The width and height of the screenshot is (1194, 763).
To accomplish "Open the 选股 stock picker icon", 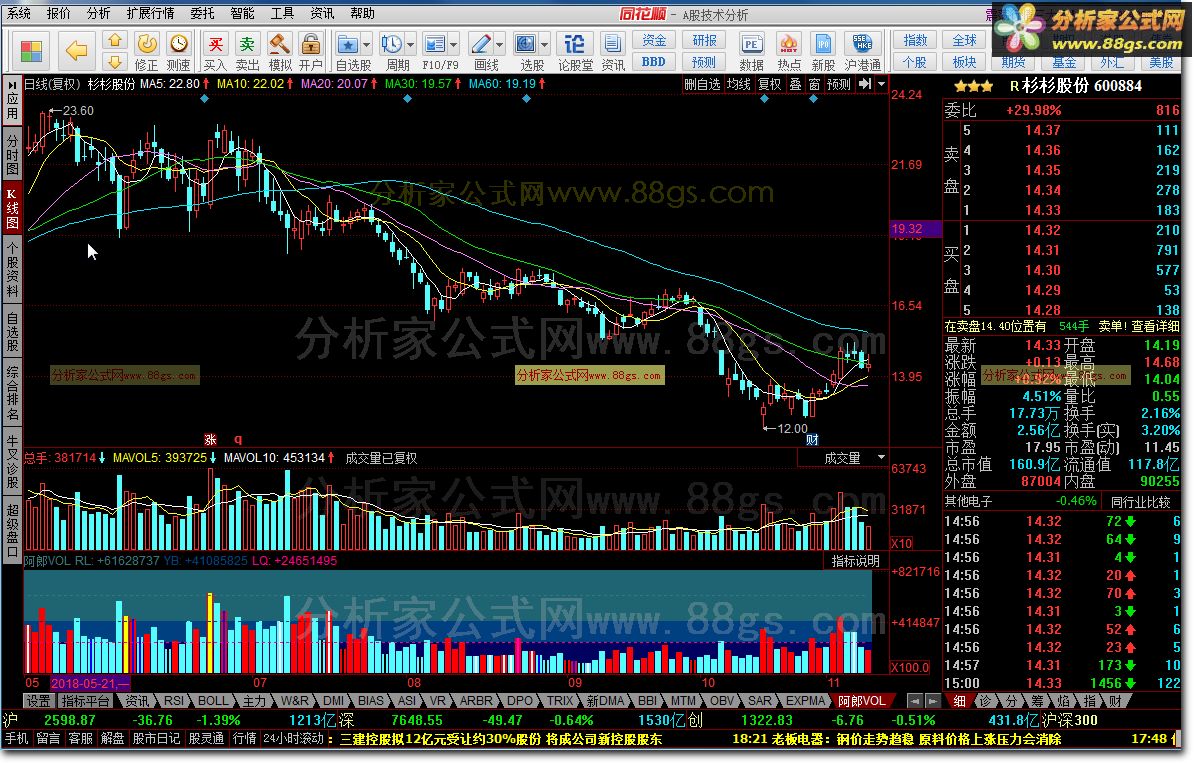I will (x=526, y=44).
